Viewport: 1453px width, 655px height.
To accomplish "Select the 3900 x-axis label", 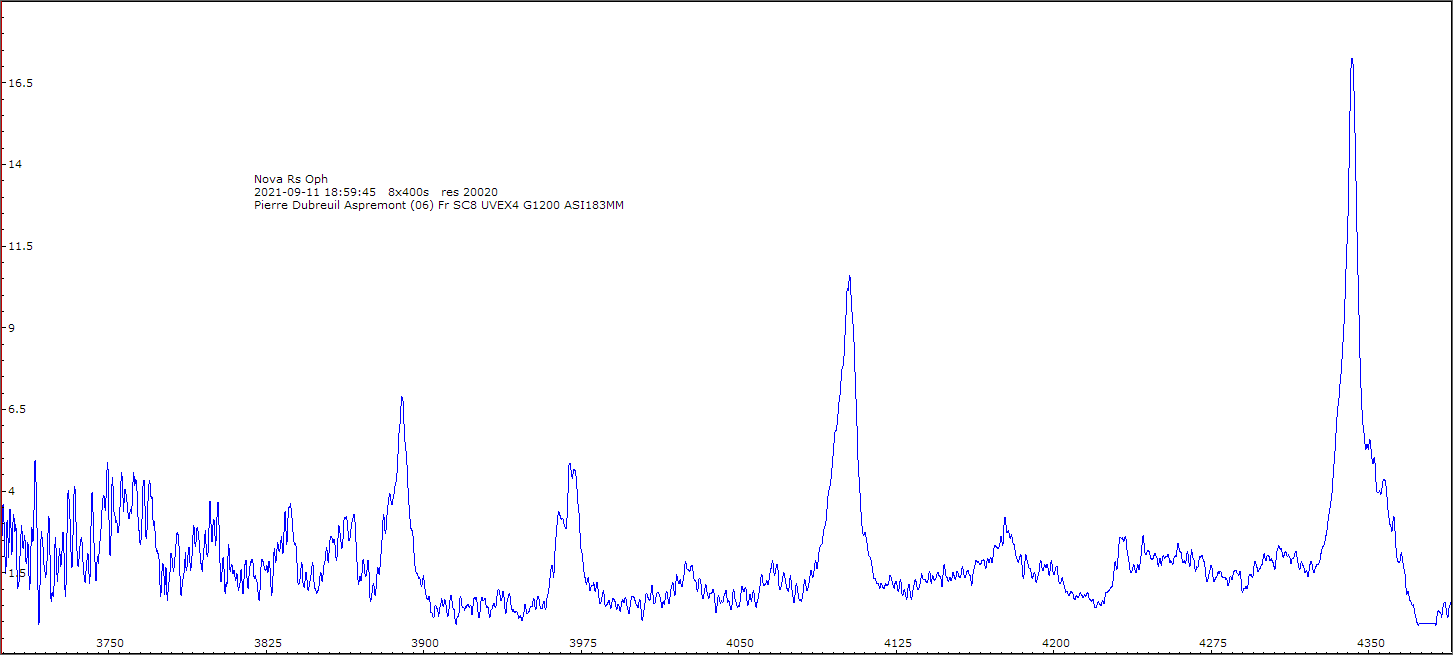I will (x=425, y=643).
